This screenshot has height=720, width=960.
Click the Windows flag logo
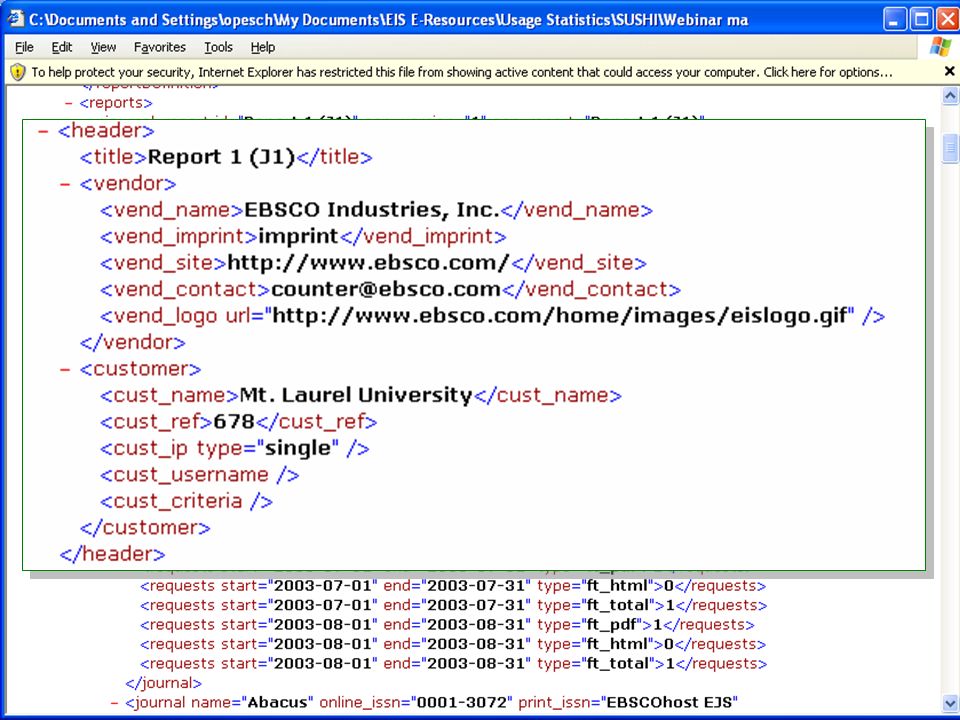pyautogui.click(x=940, y=47)
